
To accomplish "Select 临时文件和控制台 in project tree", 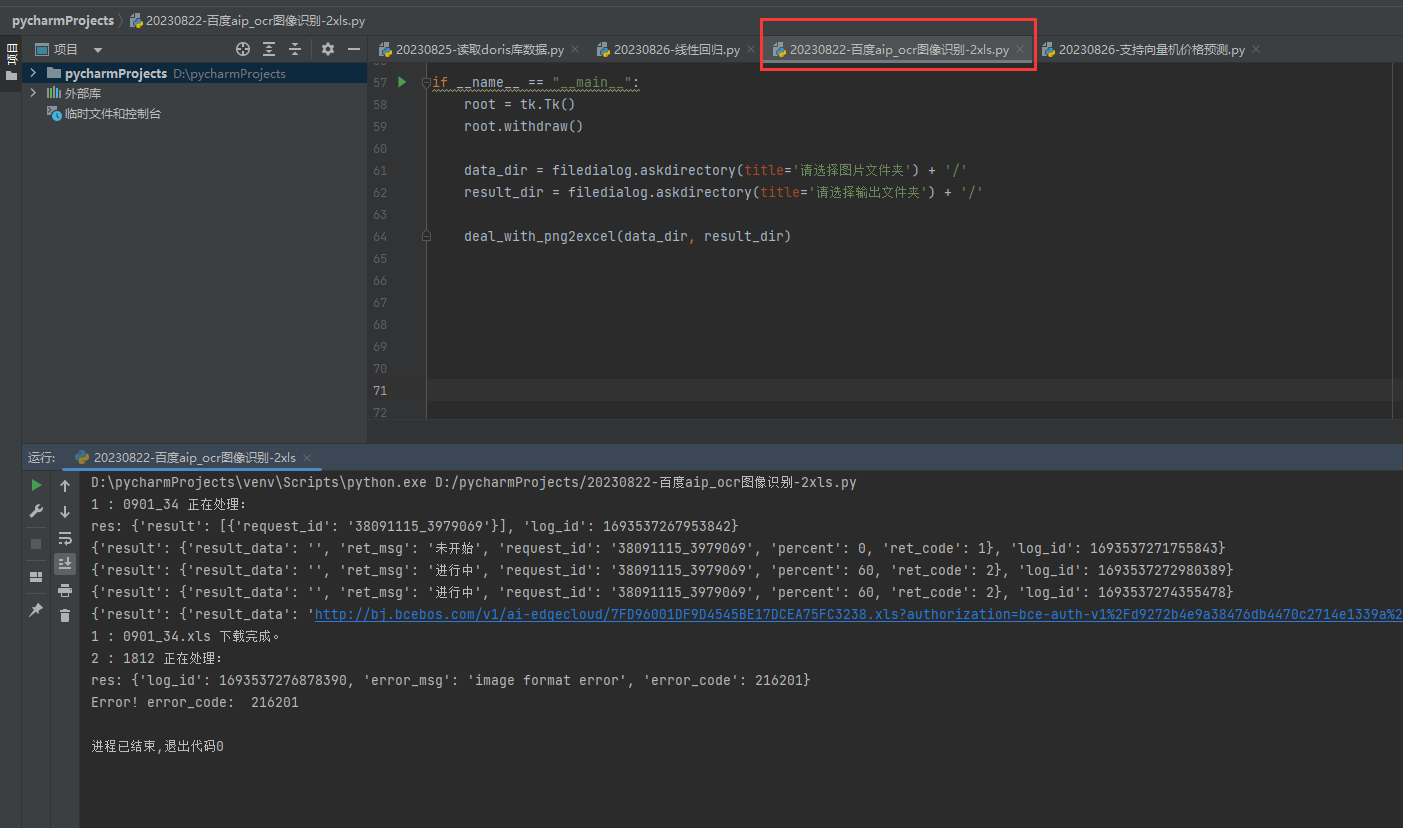I will (x=112, y=114).
